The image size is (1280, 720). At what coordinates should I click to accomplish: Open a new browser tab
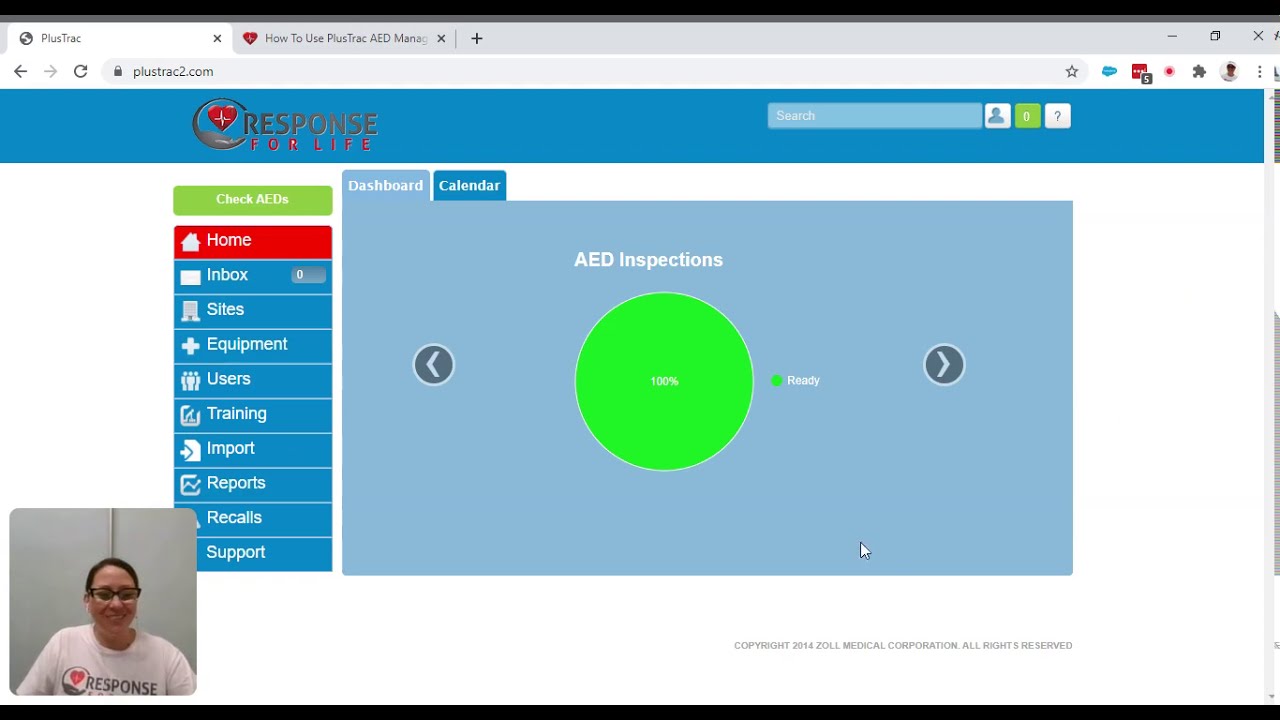[477, 38]
